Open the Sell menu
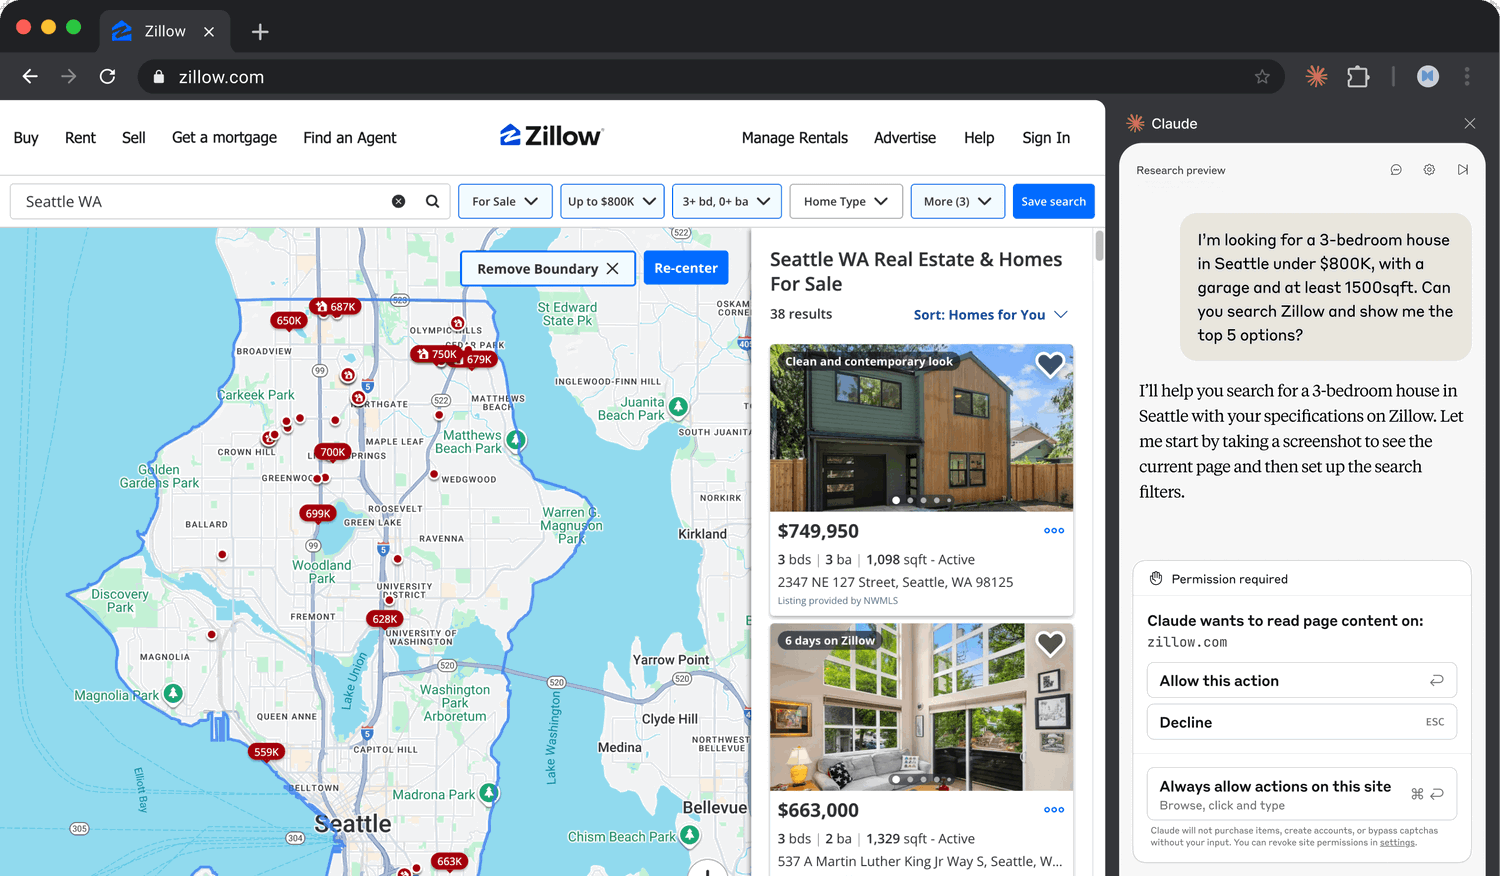The image size is (1500, 876). [x=134, y=138]
